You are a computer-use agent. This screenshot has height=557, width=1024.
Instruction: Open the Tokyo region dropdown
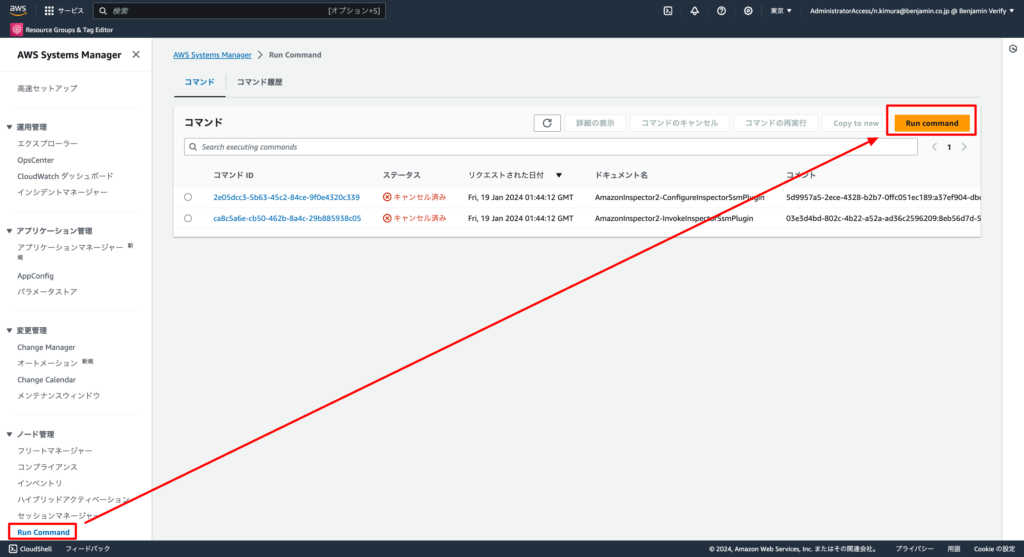[781, 10]
